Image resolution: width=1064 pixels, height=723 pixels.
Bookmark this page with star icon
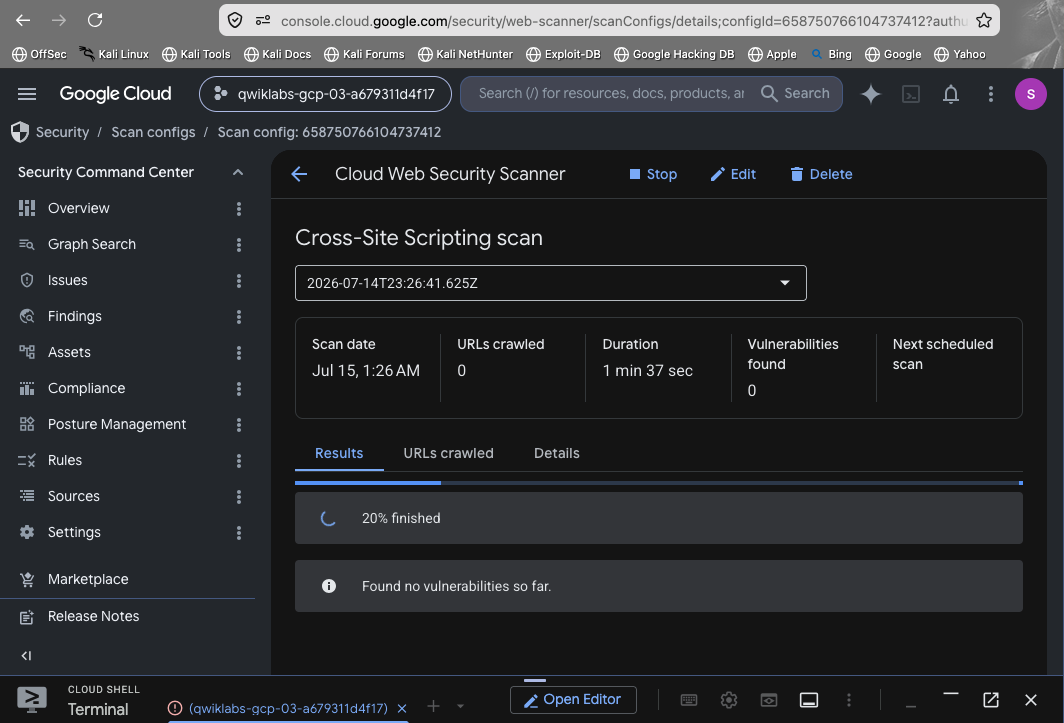click(984, 20)
